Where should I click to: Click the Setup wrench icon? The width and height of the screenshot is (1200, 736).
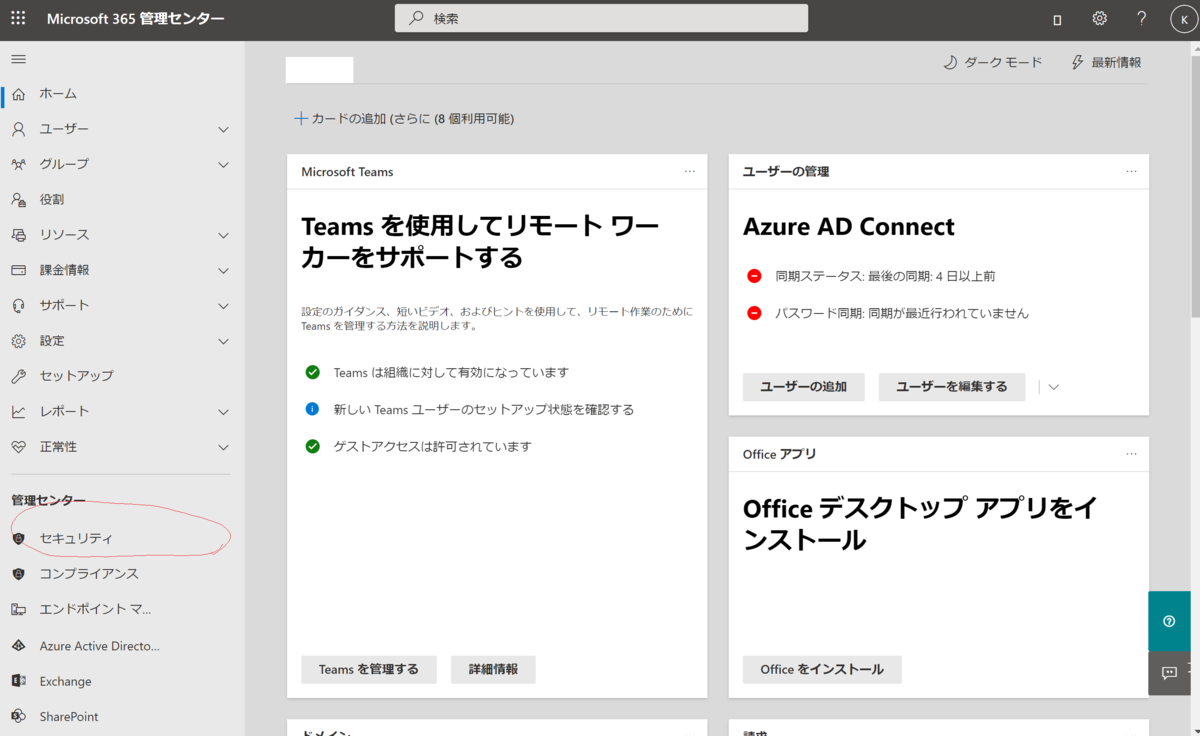[x=18, y=376]
